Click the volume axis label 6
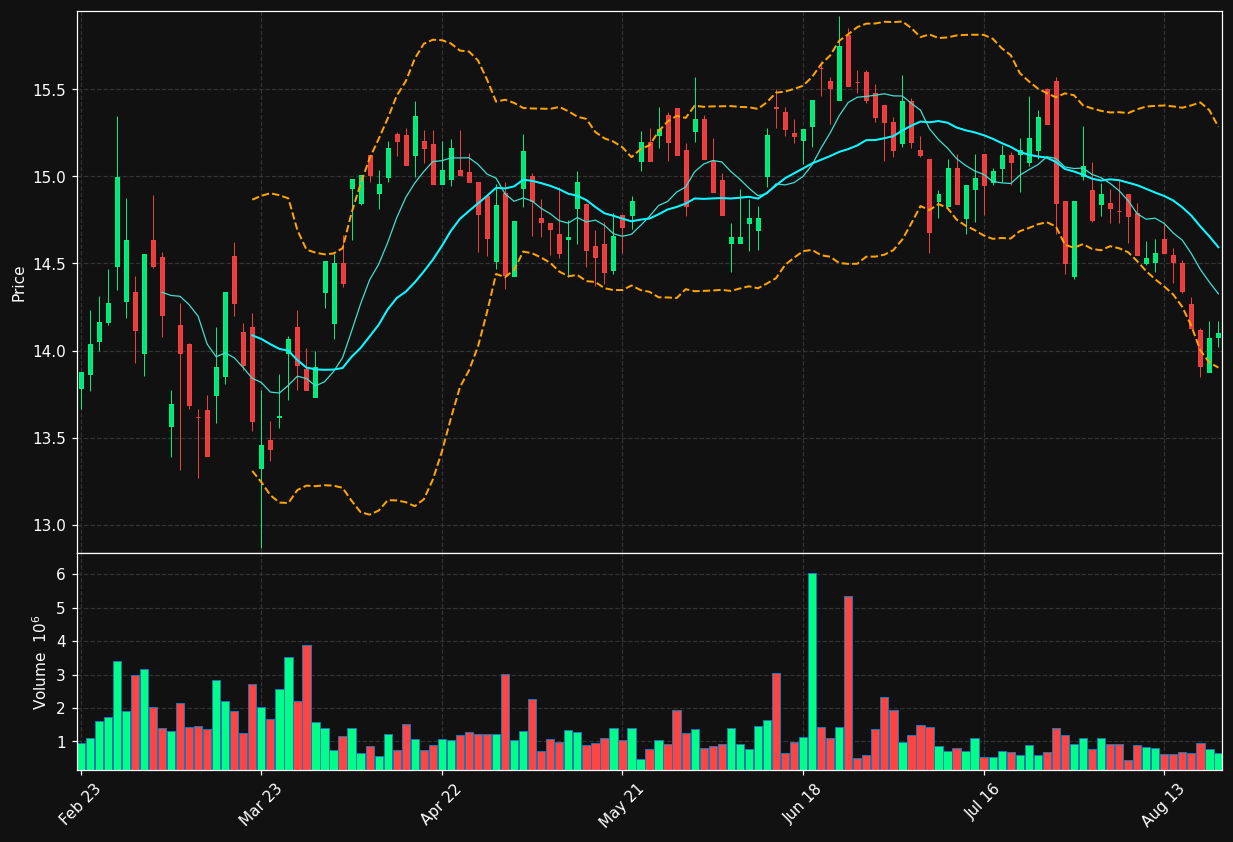Viewport: 1233px width, 842px height. (x=60, y=575)
